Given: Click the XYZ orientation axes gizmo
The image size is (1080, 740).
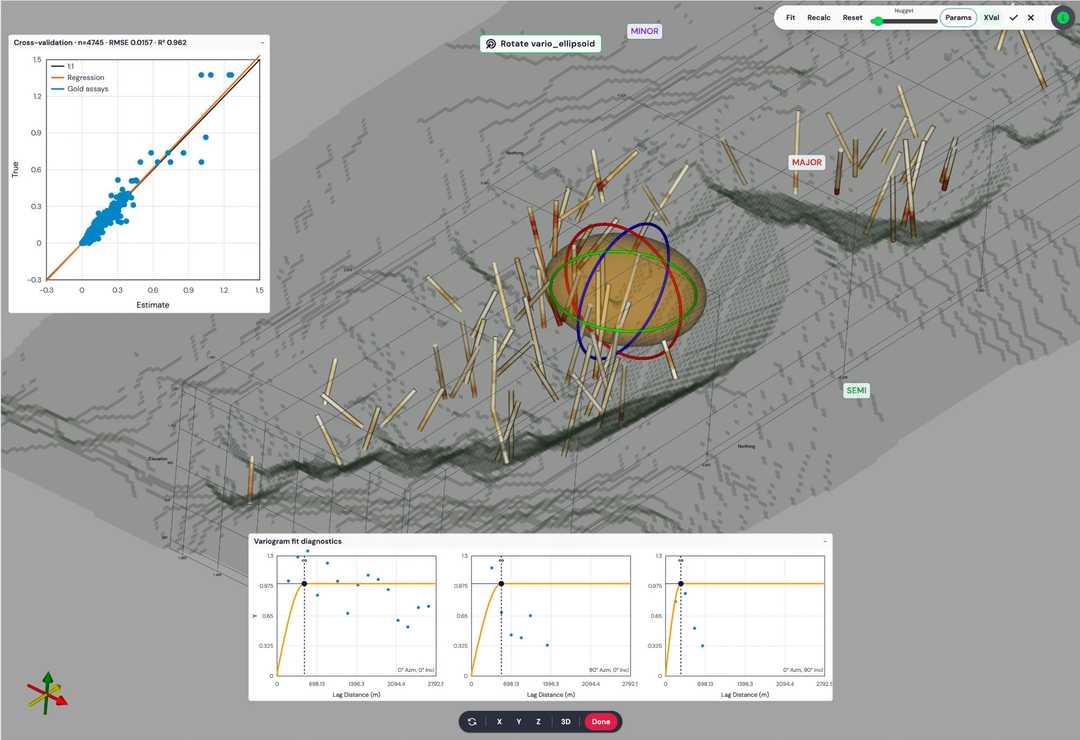Looking at the screenshot, I should [x=47, y=693].
